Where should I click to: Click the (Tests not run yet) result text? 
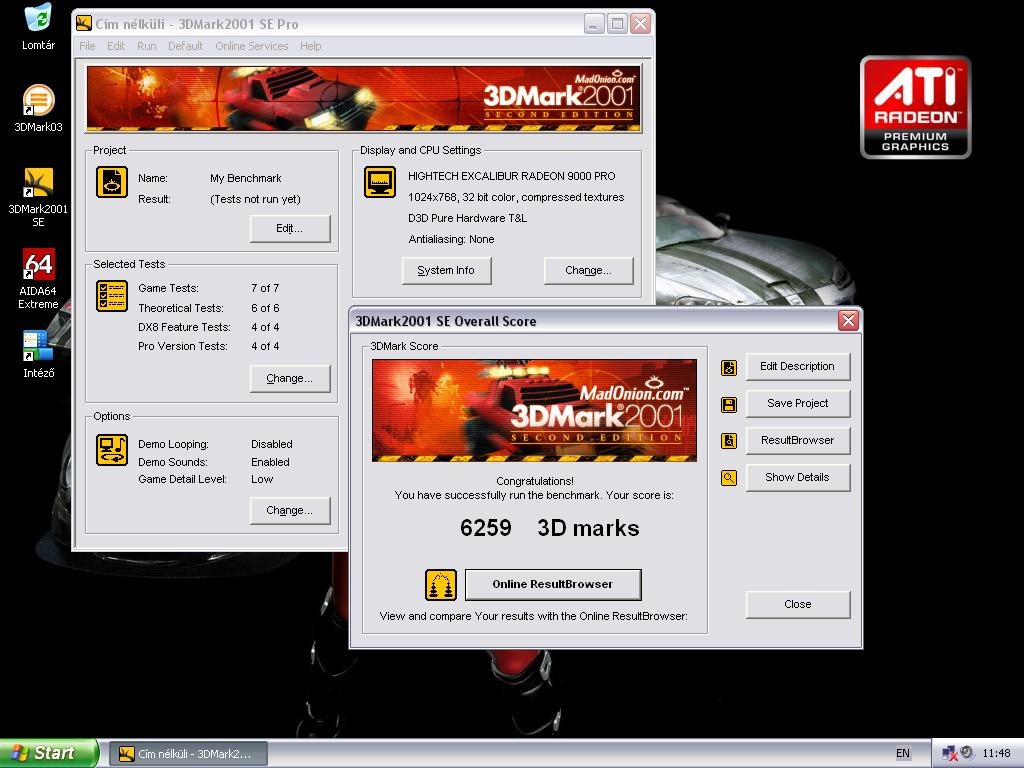(x=255, y=199)
